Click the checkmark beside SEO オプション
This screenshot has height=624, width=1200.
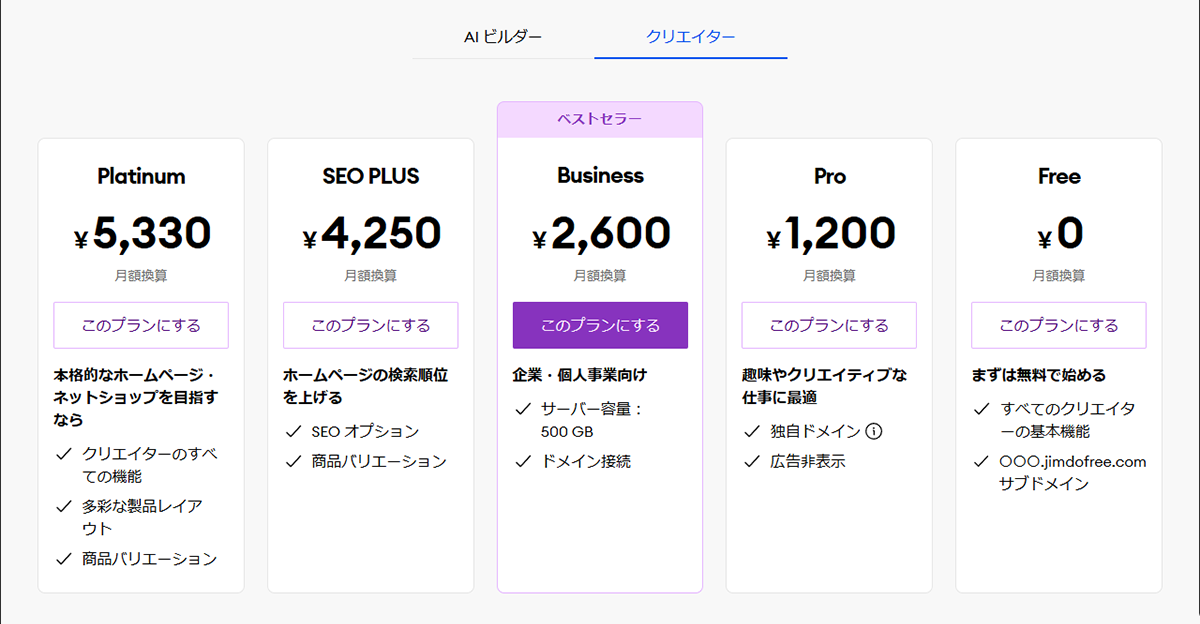[x=294, y=431]
